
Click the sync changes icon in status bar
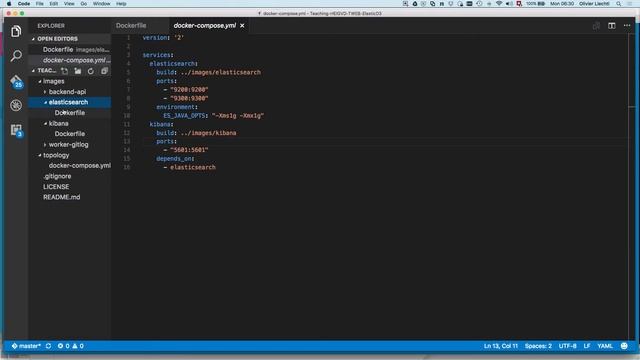click(x=48, y=346)
